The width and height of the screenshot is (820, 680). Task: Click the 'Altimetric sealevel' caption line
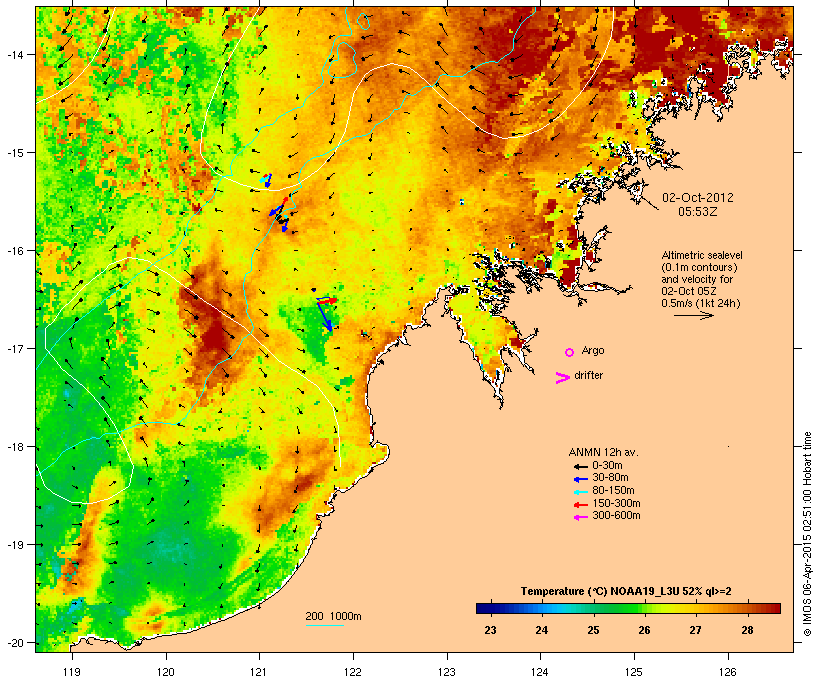(x=702, y=255)
